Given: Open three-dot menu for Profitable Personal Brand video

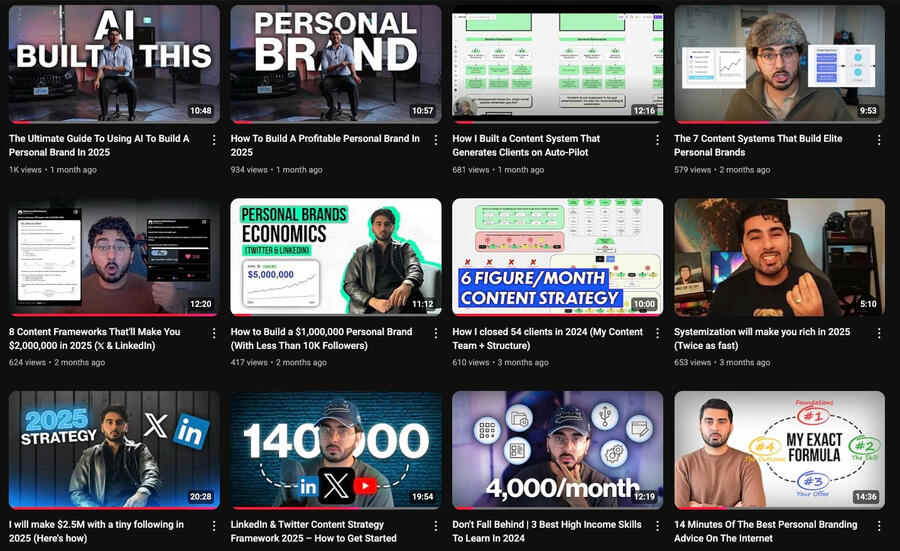Looking at the screenshot, I should pos(436,139).
